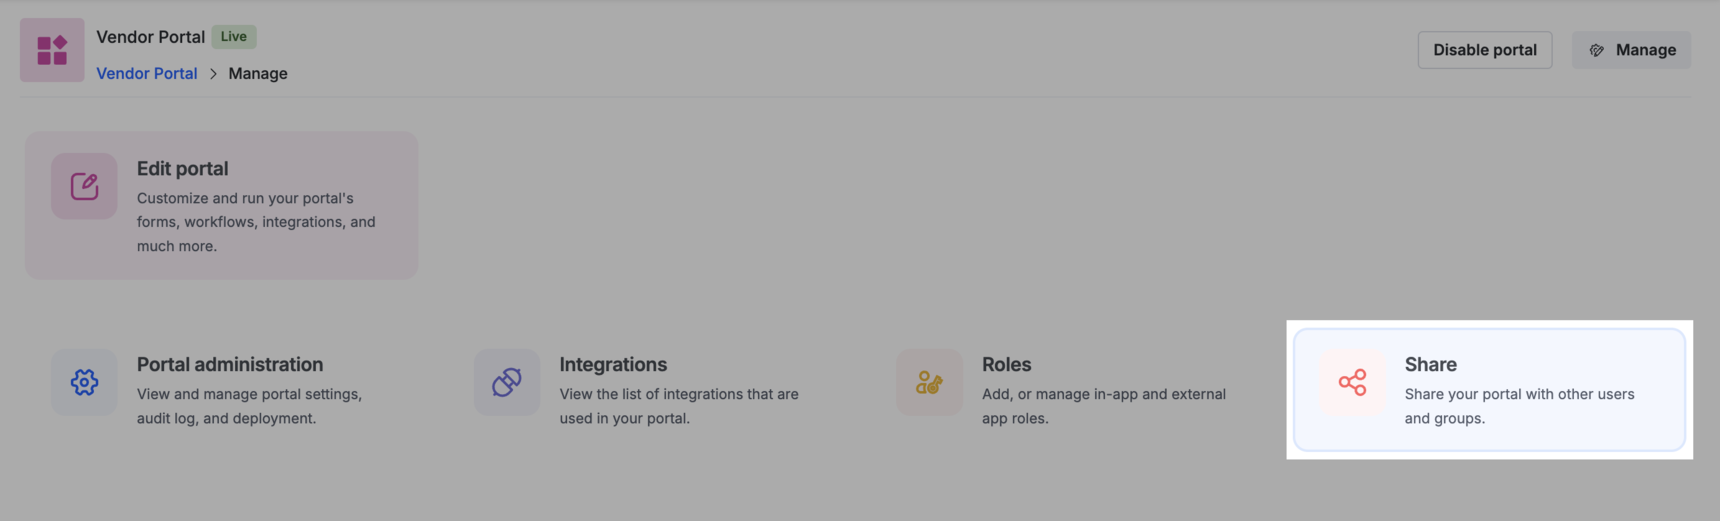
Task: Open the Edit portal pencil icon
Action: [84, 186]
